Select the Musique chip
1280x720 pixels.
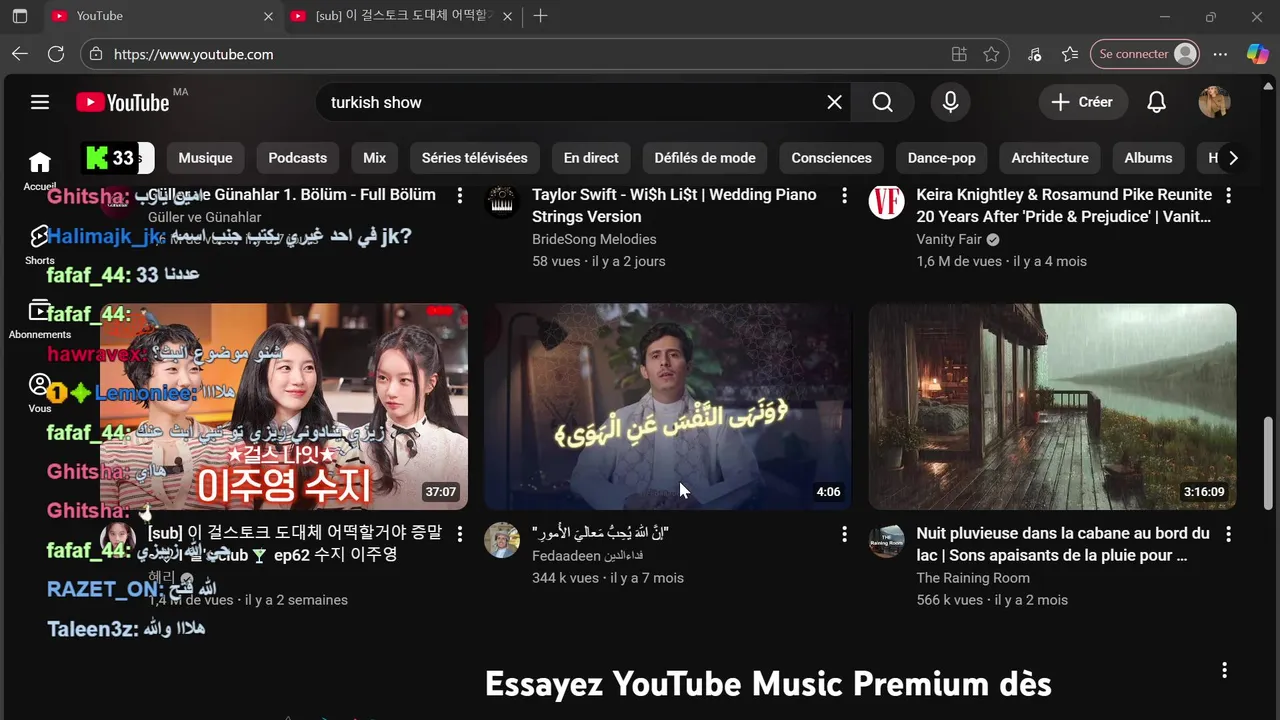205,158
